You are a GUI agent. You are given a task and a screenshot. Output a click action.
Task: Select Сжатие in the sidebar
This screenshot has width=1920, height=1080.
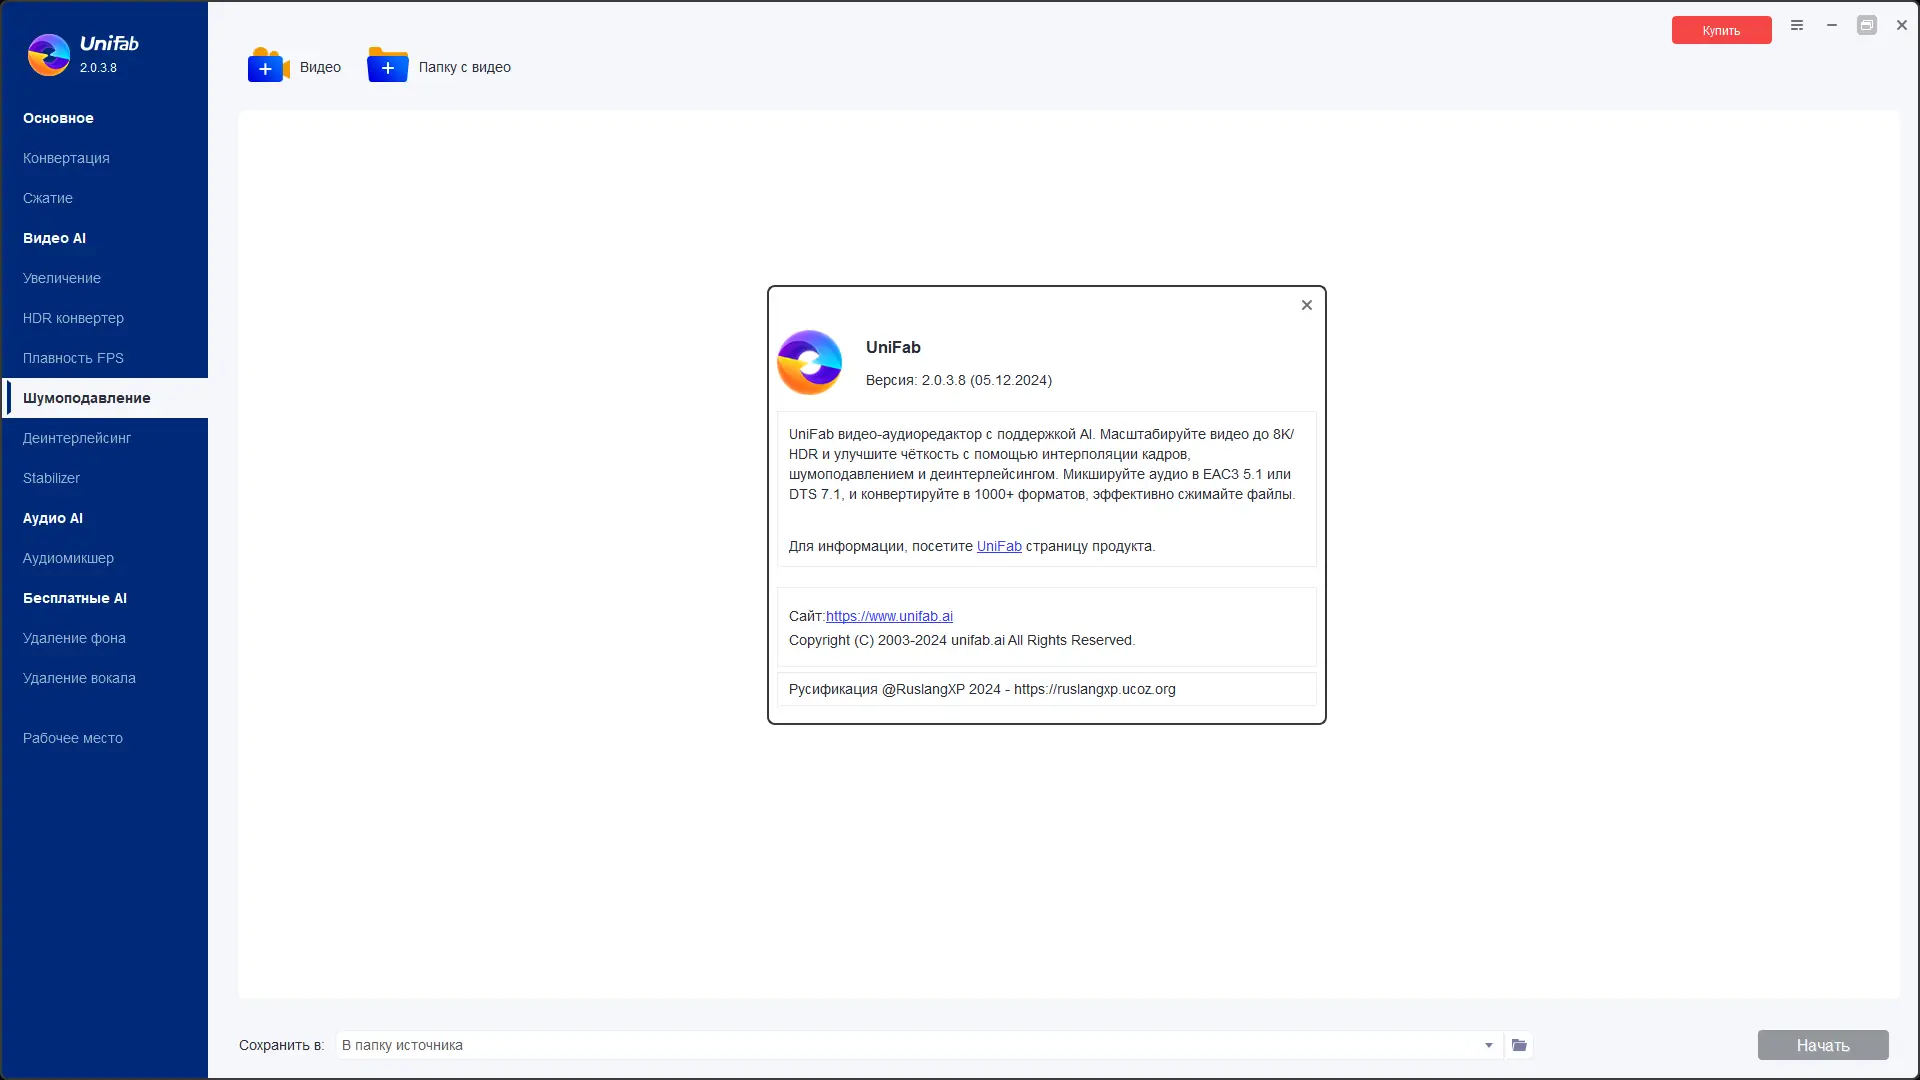48,198
